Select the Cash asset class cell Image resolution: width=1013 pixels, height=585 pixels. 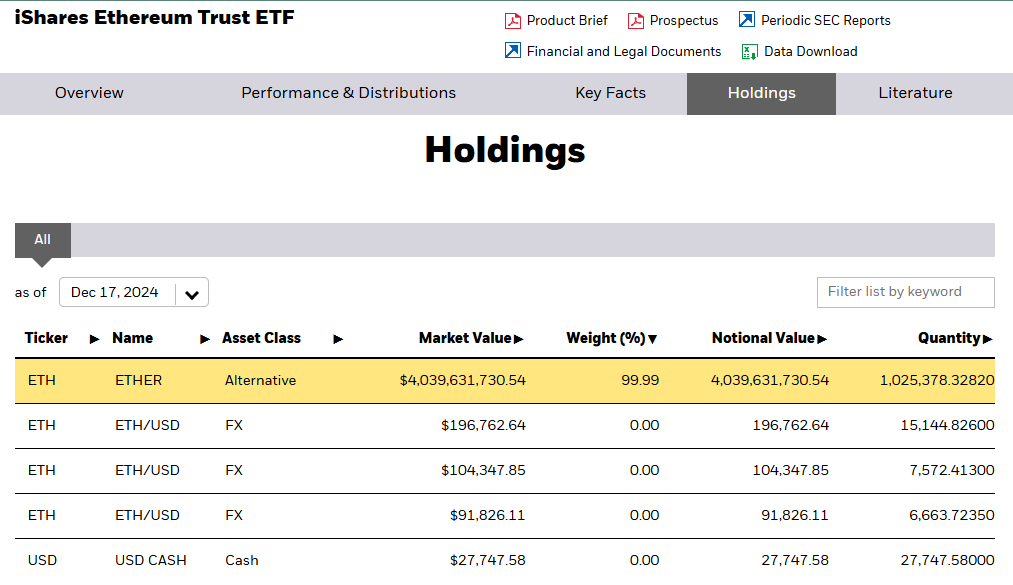(242, 561)
